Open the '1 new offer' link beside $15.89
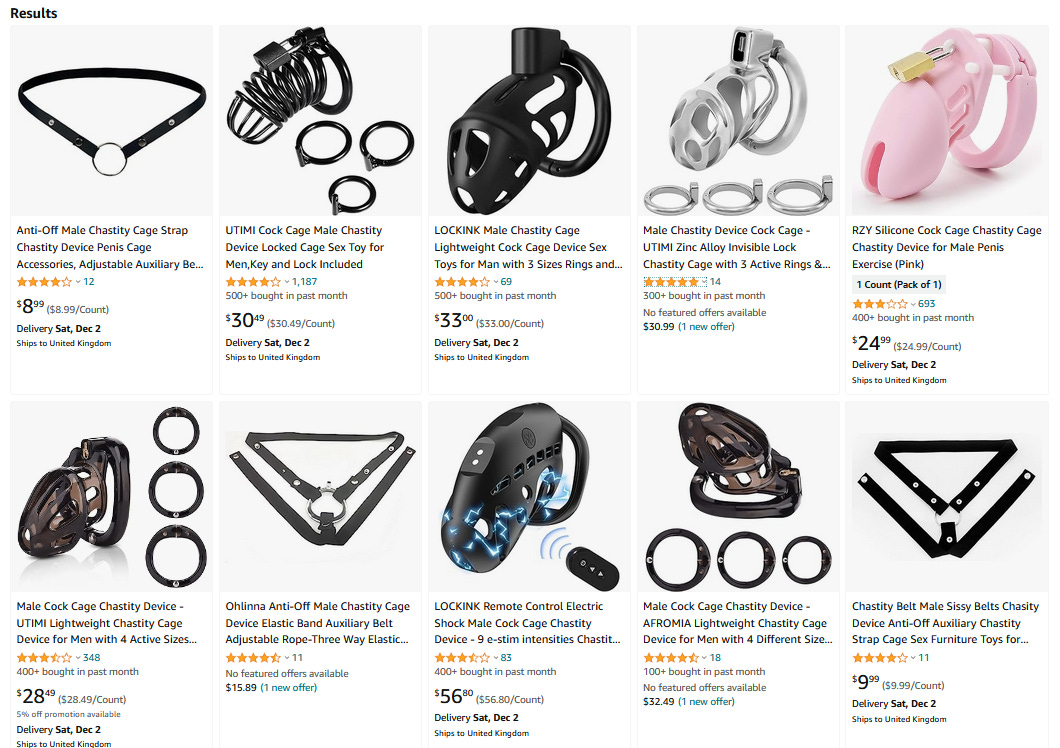This screenshot has height=748, width=1060. tap(289, 687)
